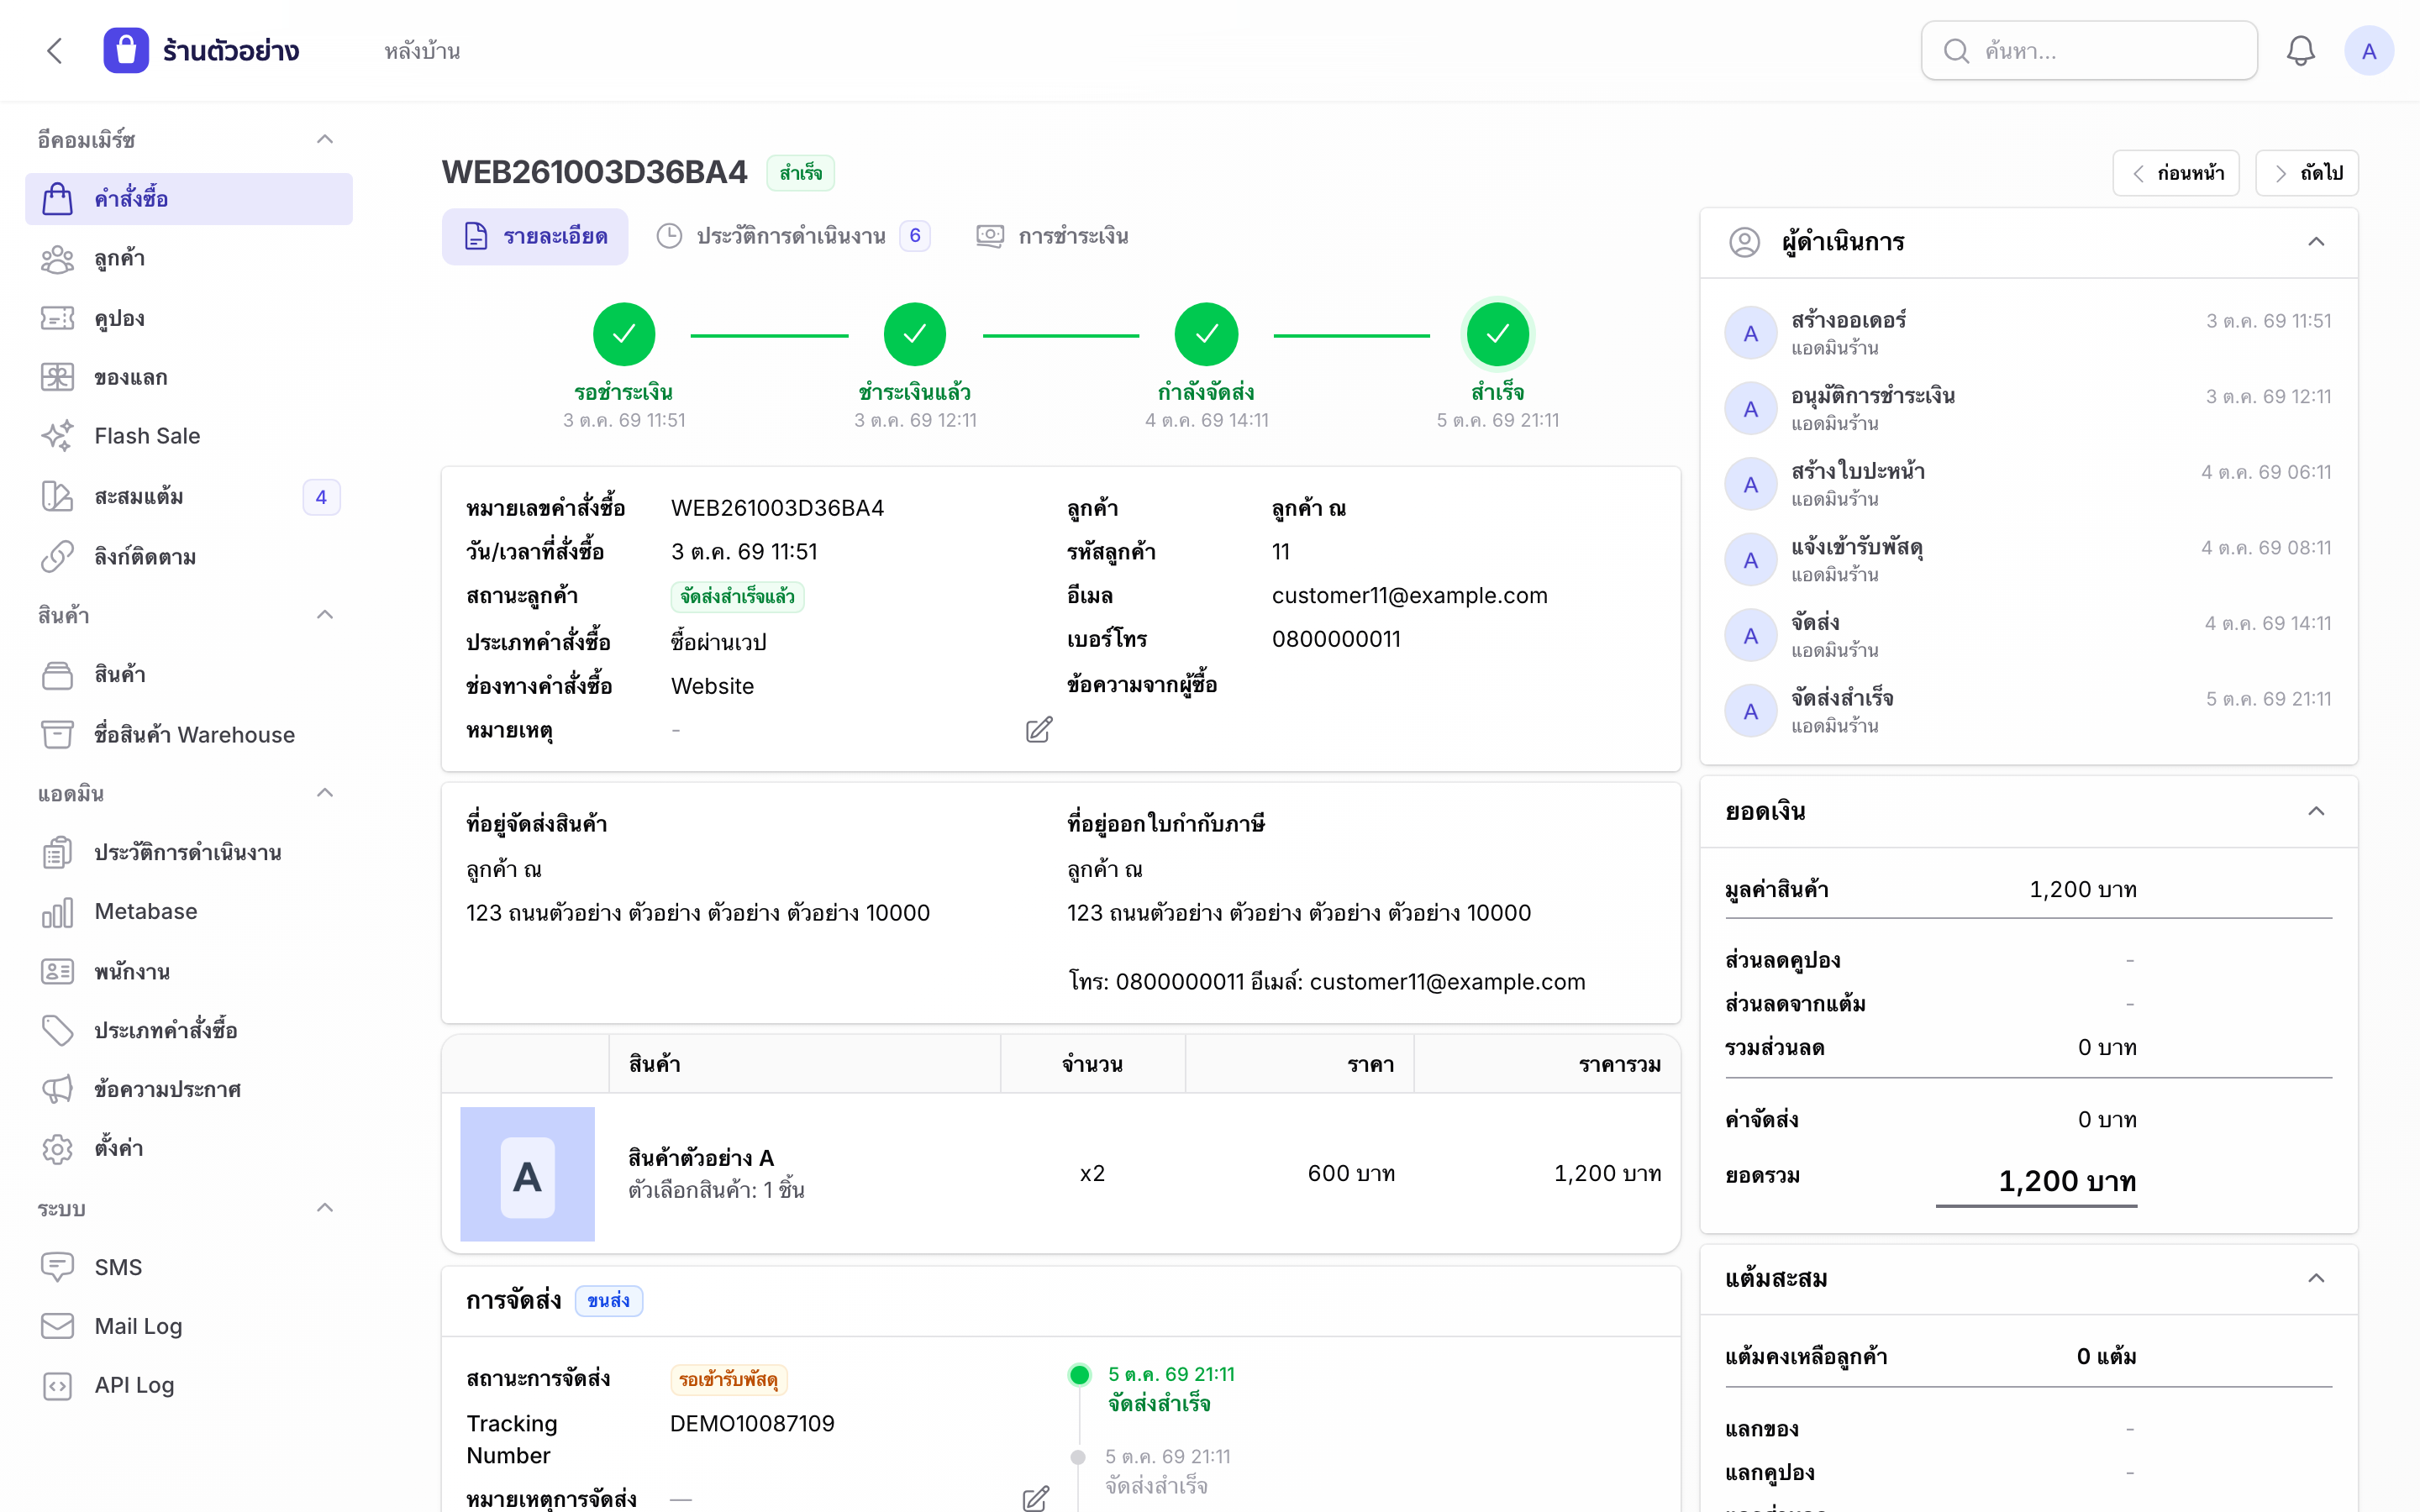The height and width of the screenshot is (1512, 2420).
Task: Open ตั้งค่า settings in sidebar
Action: coord(189,1148)
